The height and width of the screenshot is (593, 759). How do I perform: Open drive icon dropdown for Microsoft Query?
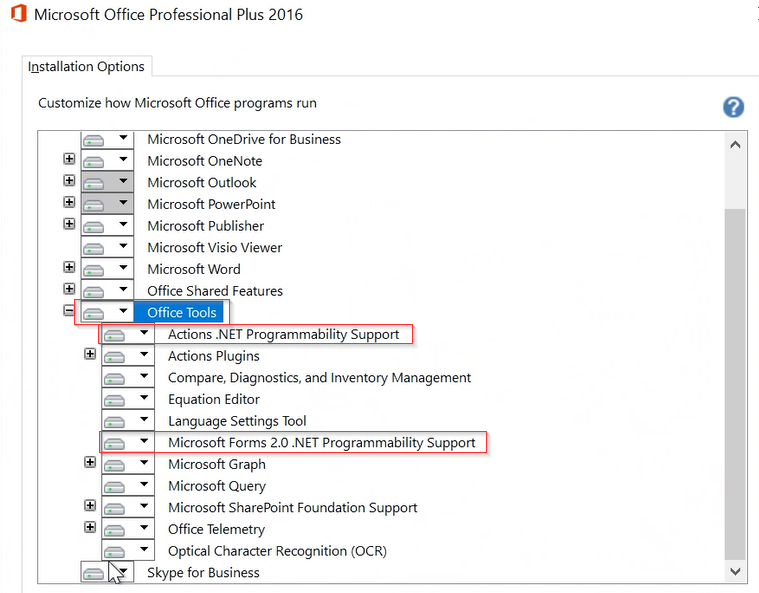click(128, 486)
